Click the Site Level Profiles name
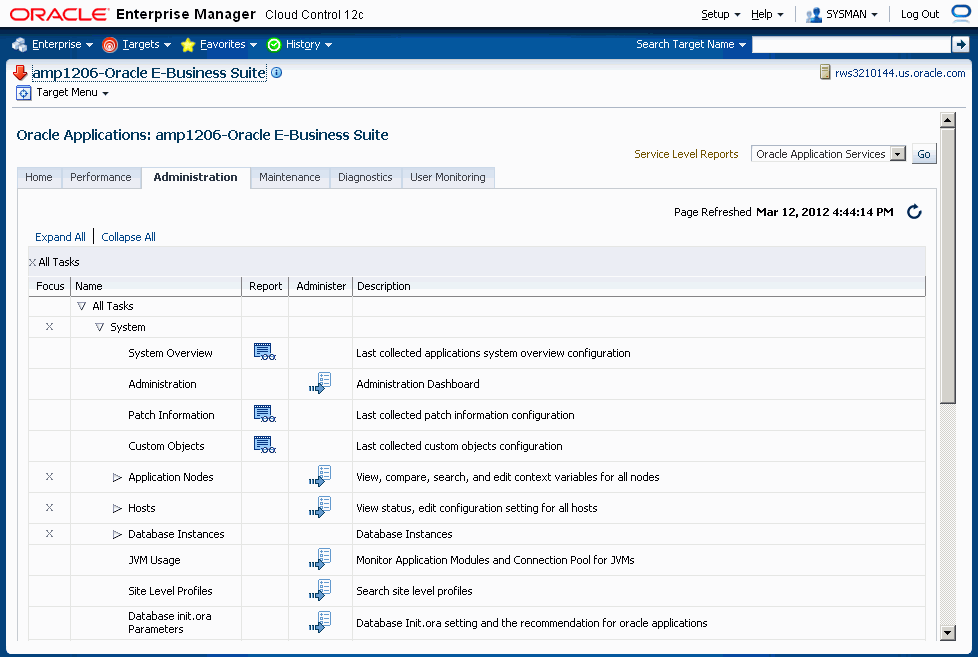The width and height of the screenshot is (978, 657). (170, 591)
